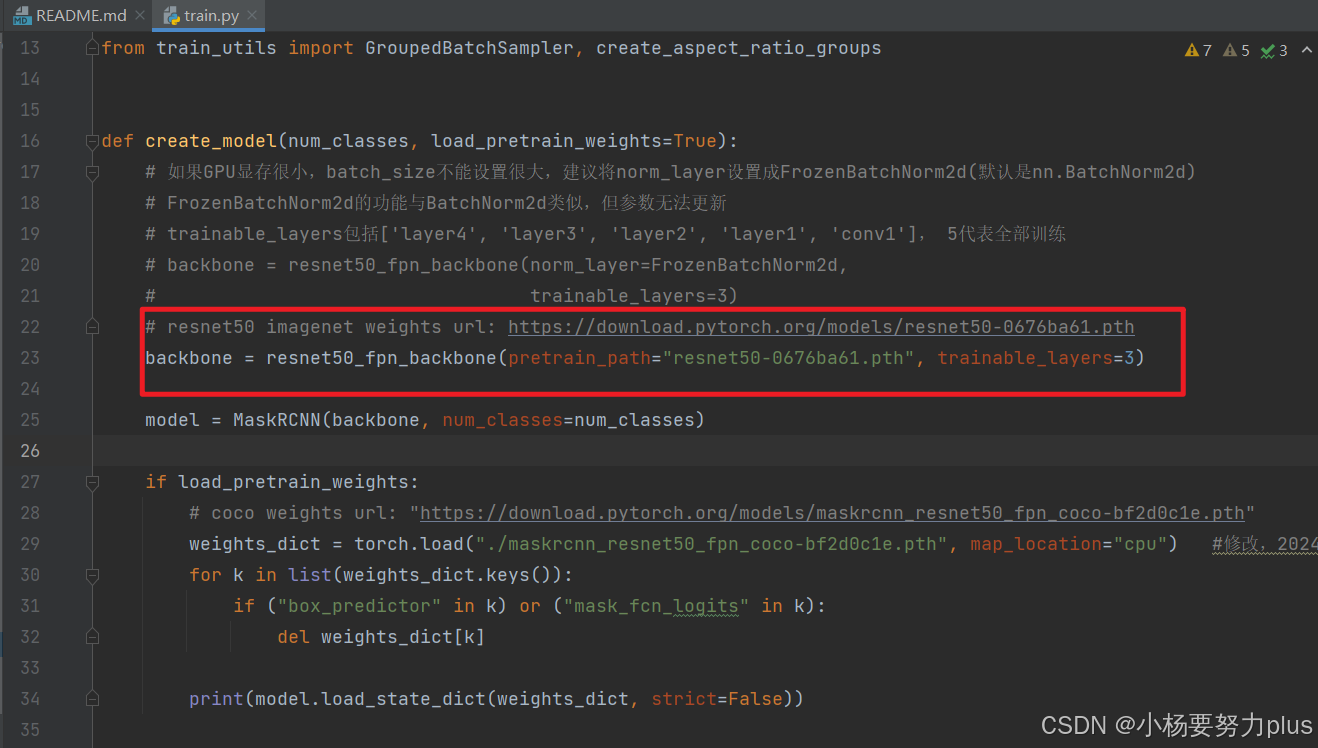This screenshot has width=1318, height=748.
Task: Collapse the for loop at line 30
Action: [x=91, y=574]
